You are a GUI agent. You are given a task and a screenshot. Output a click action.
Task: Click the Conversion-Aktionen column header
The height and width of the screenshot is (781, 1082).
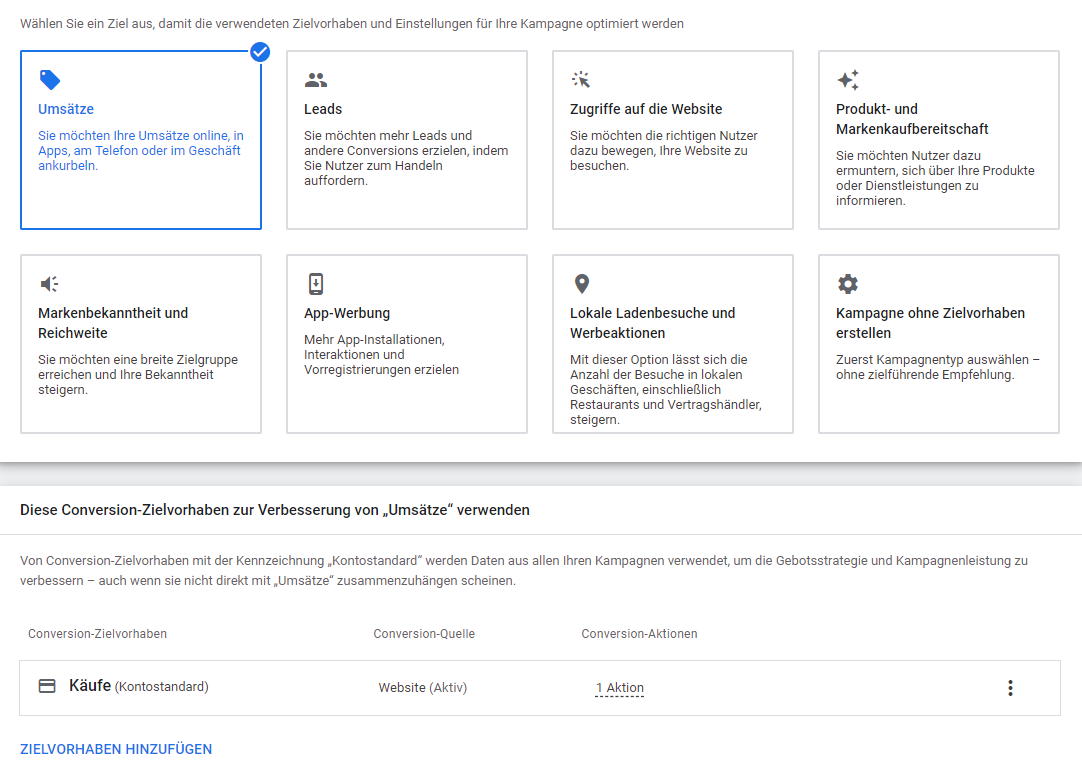tap(638, 635)
